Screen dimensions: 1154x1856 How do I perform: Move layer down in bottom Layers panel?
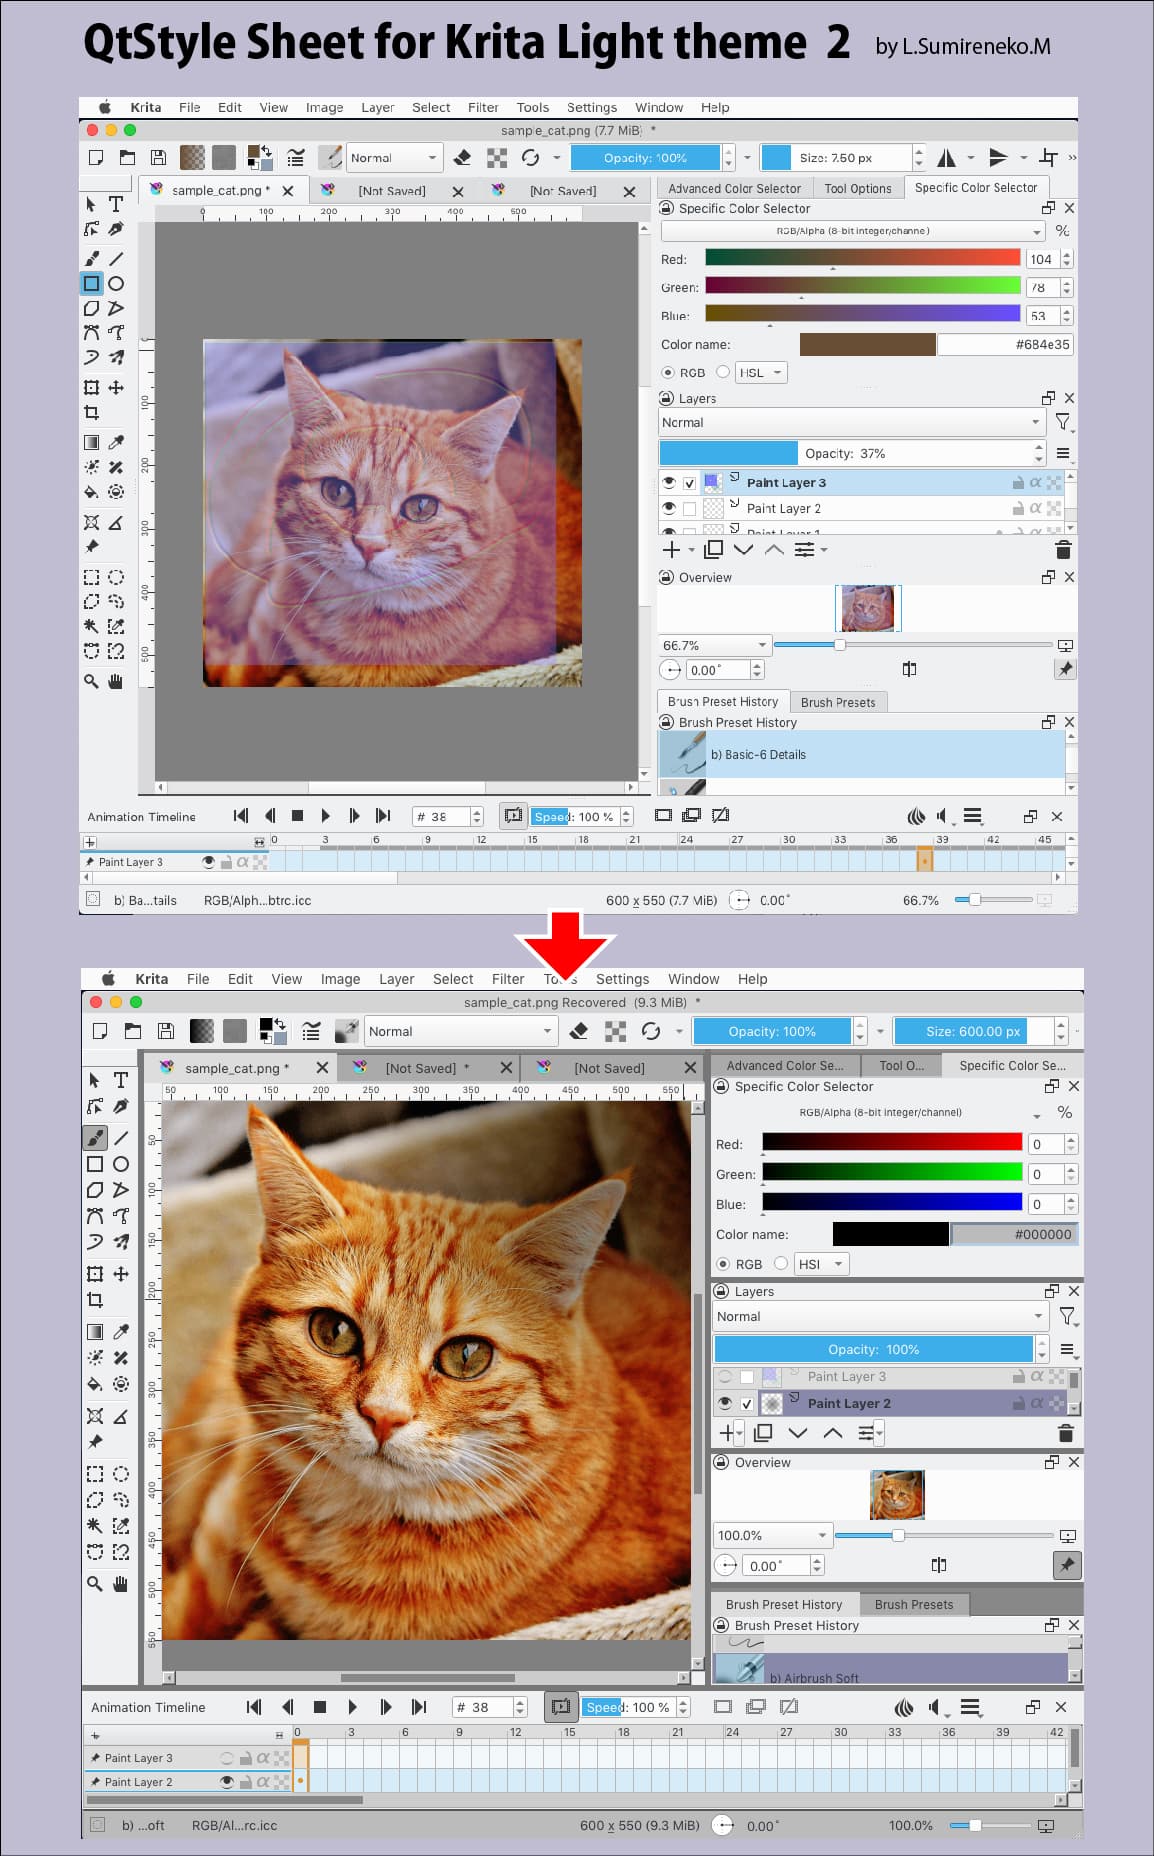click(797, 1433)
